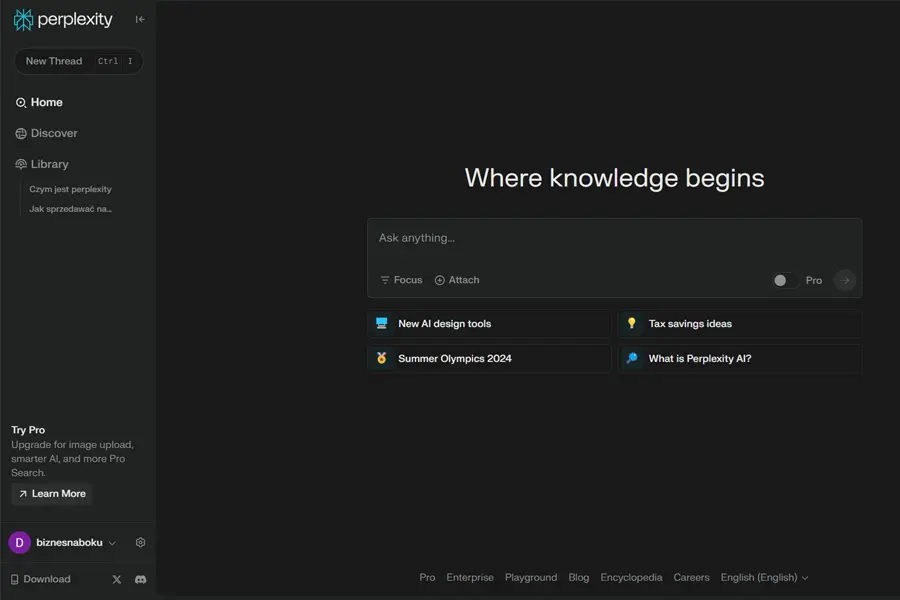Open the Focus options
Image resolution: width=900 pixels, height=600 pixels.
pyautogui.click(x=401, y=280)
